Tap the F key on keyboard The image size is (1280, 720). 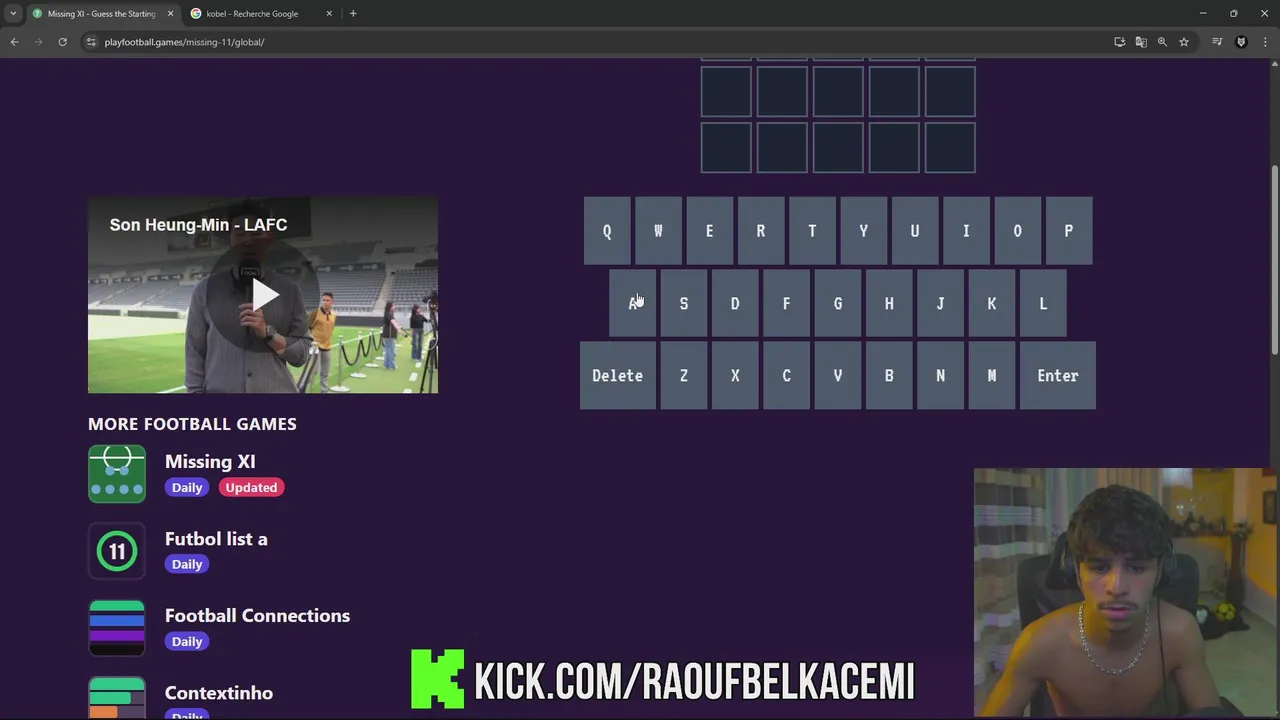786,303
